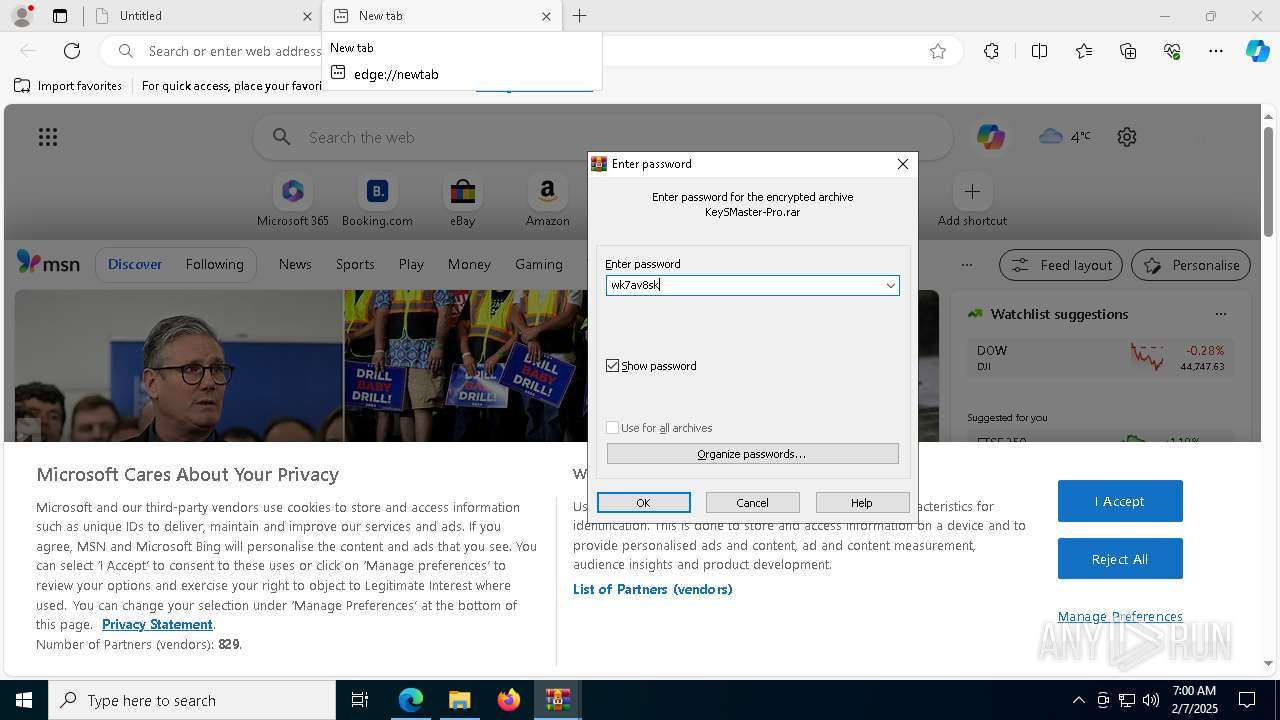Open the weather widget showing 4°C
Screen dimensions: 1280x720
(x=1065, y=136)
